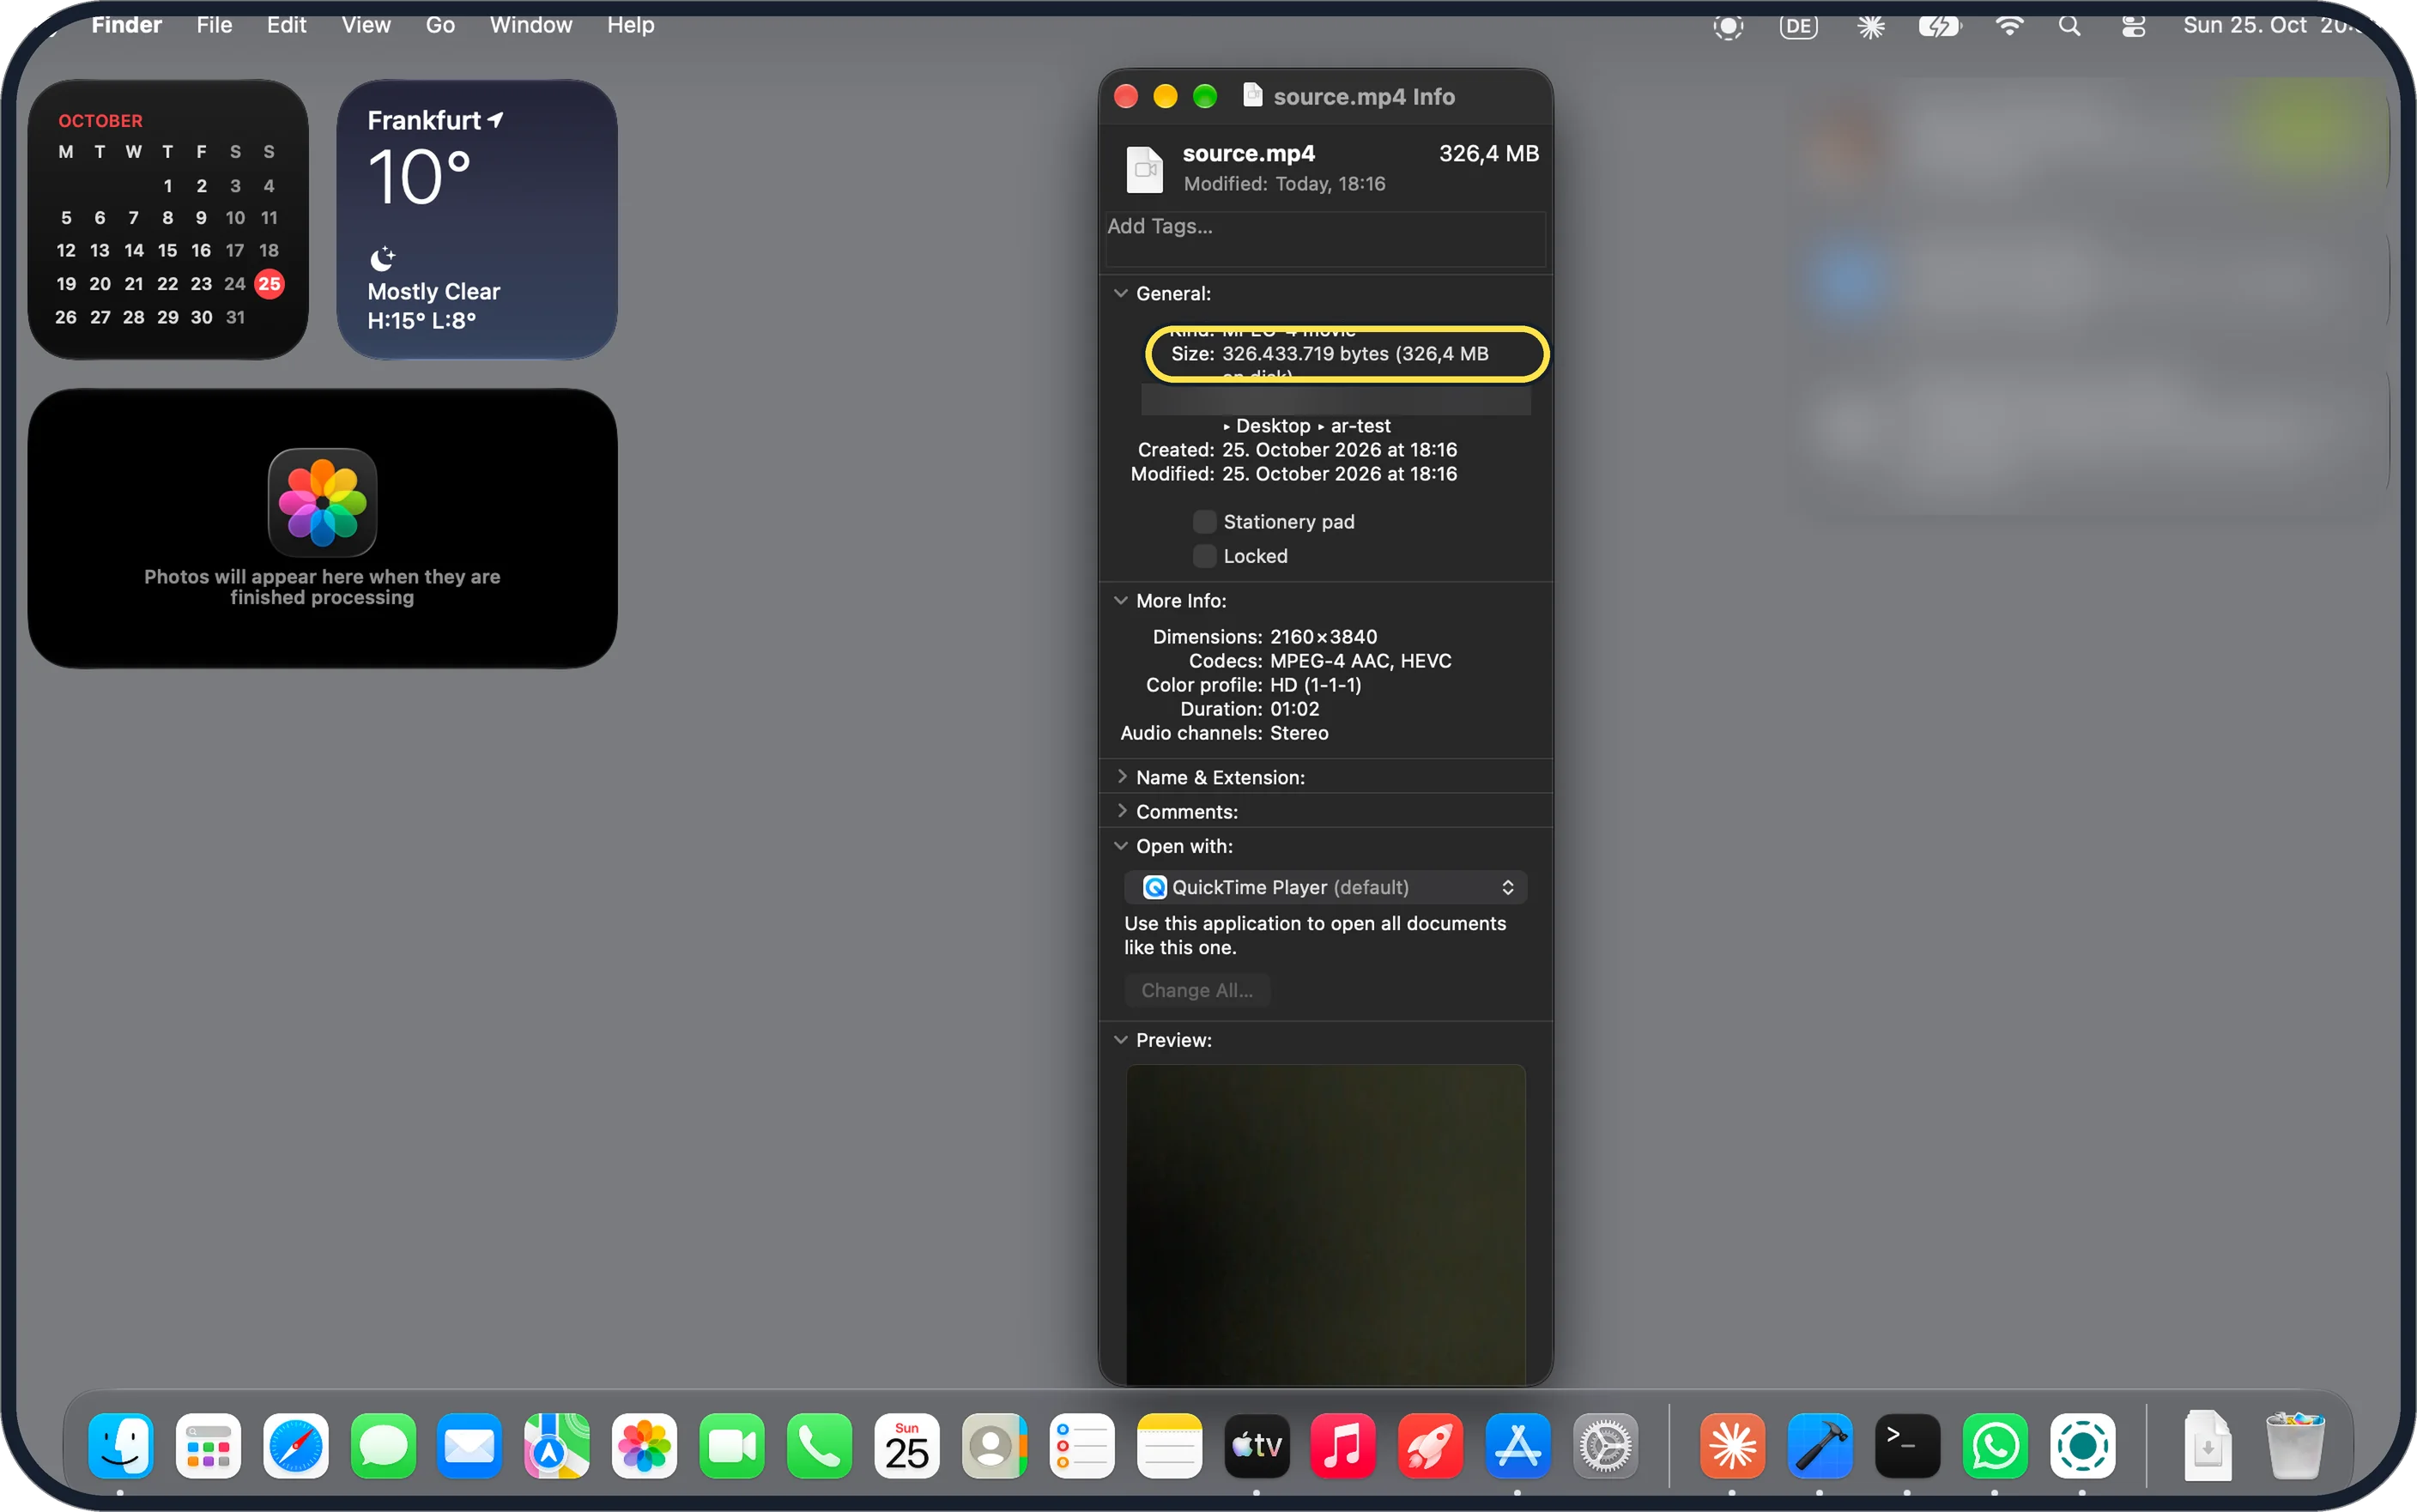Click the video preview thumbnail
Viewport: 2417px width, 1512px height.
point(1326,1224)
